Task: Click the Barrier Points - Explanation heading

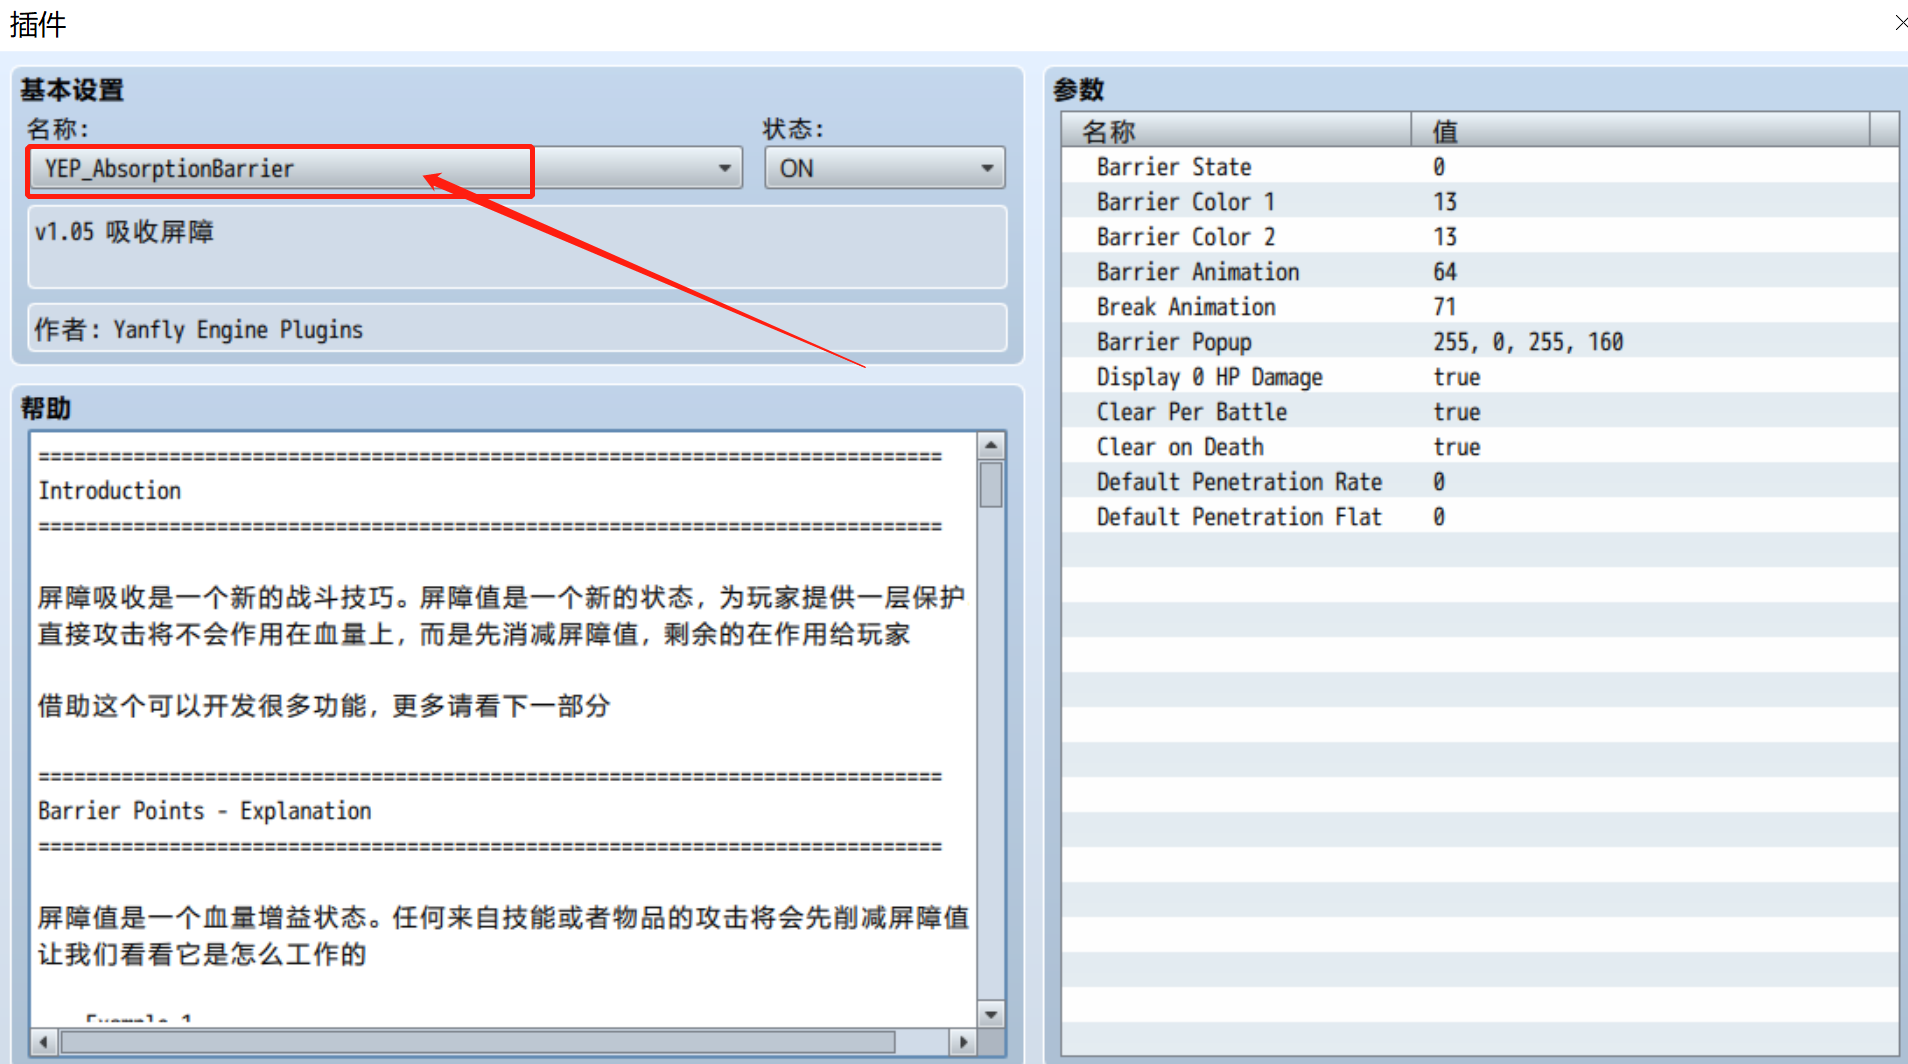Action: (x=205, y=810)
